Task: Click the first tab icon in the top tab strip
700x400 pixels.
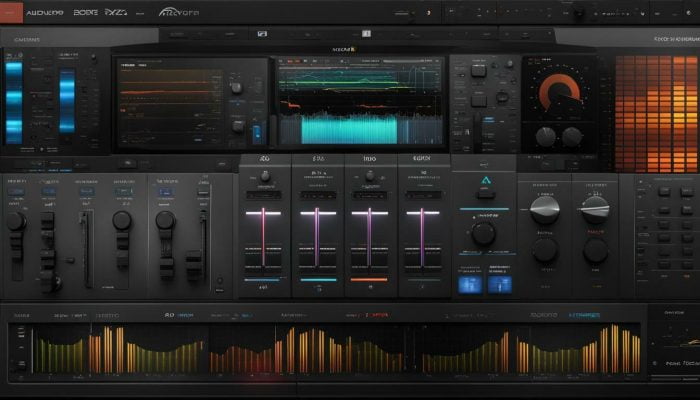Action: 262,33
